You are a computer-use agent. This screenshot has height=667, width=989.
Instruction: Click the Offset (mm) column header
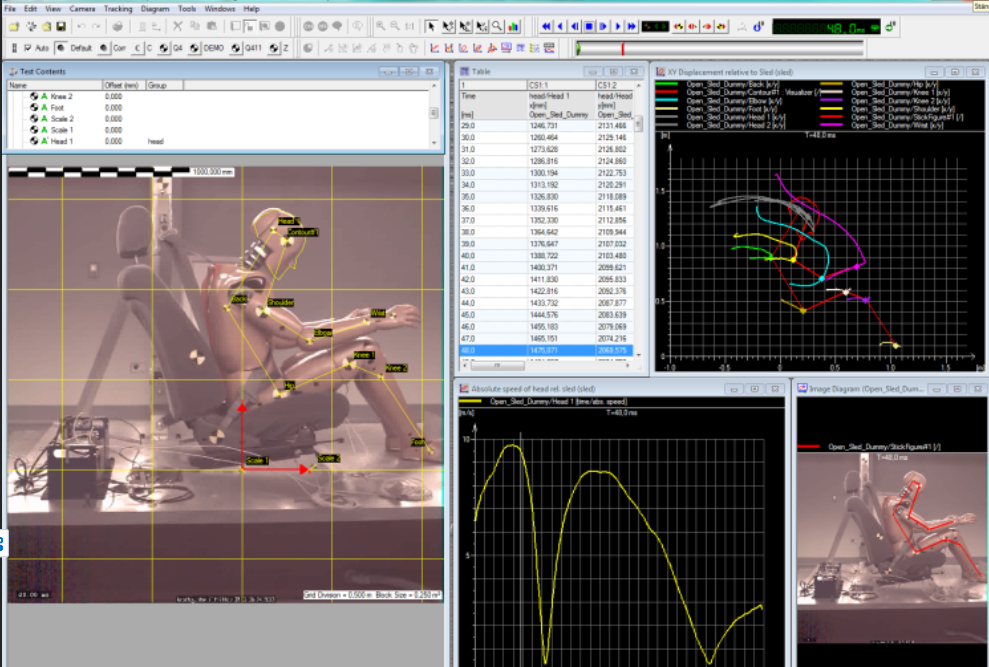pyautogui.click(x=124, y=85)
